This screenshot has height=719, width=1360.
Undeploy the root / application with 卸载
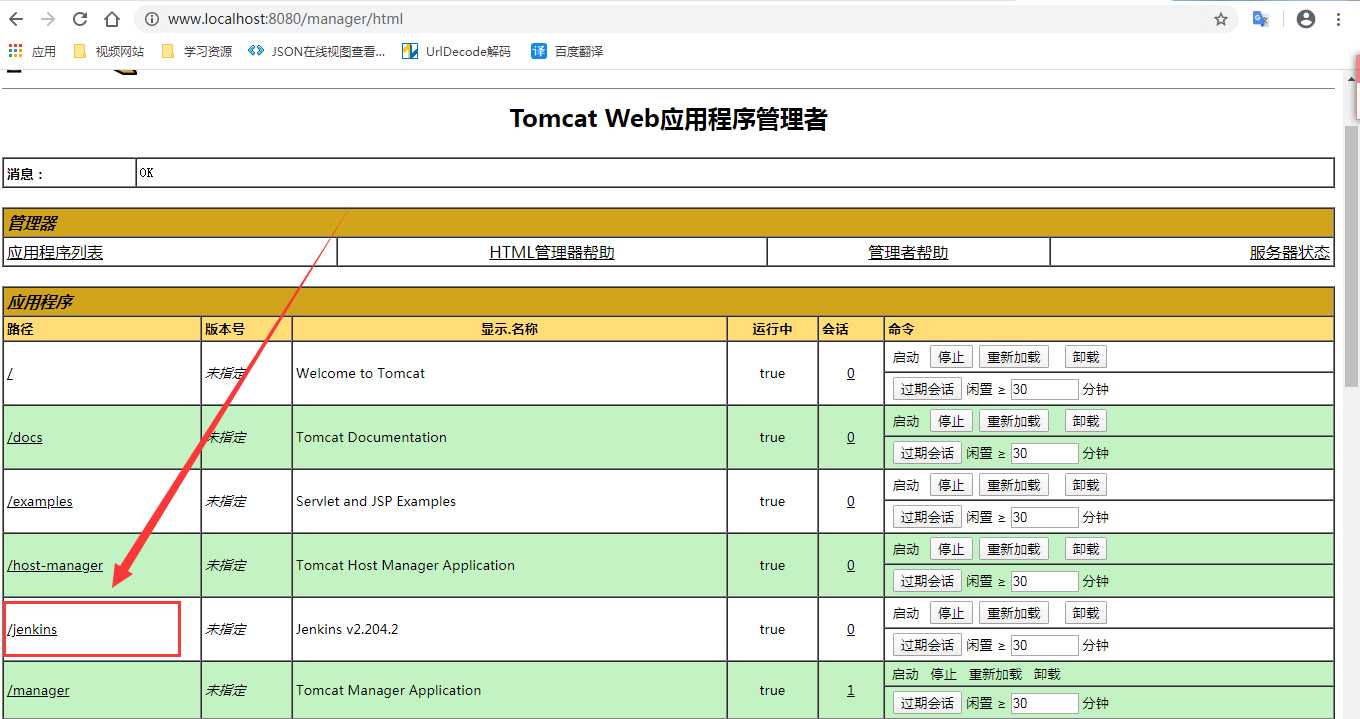click(1086, 357)
